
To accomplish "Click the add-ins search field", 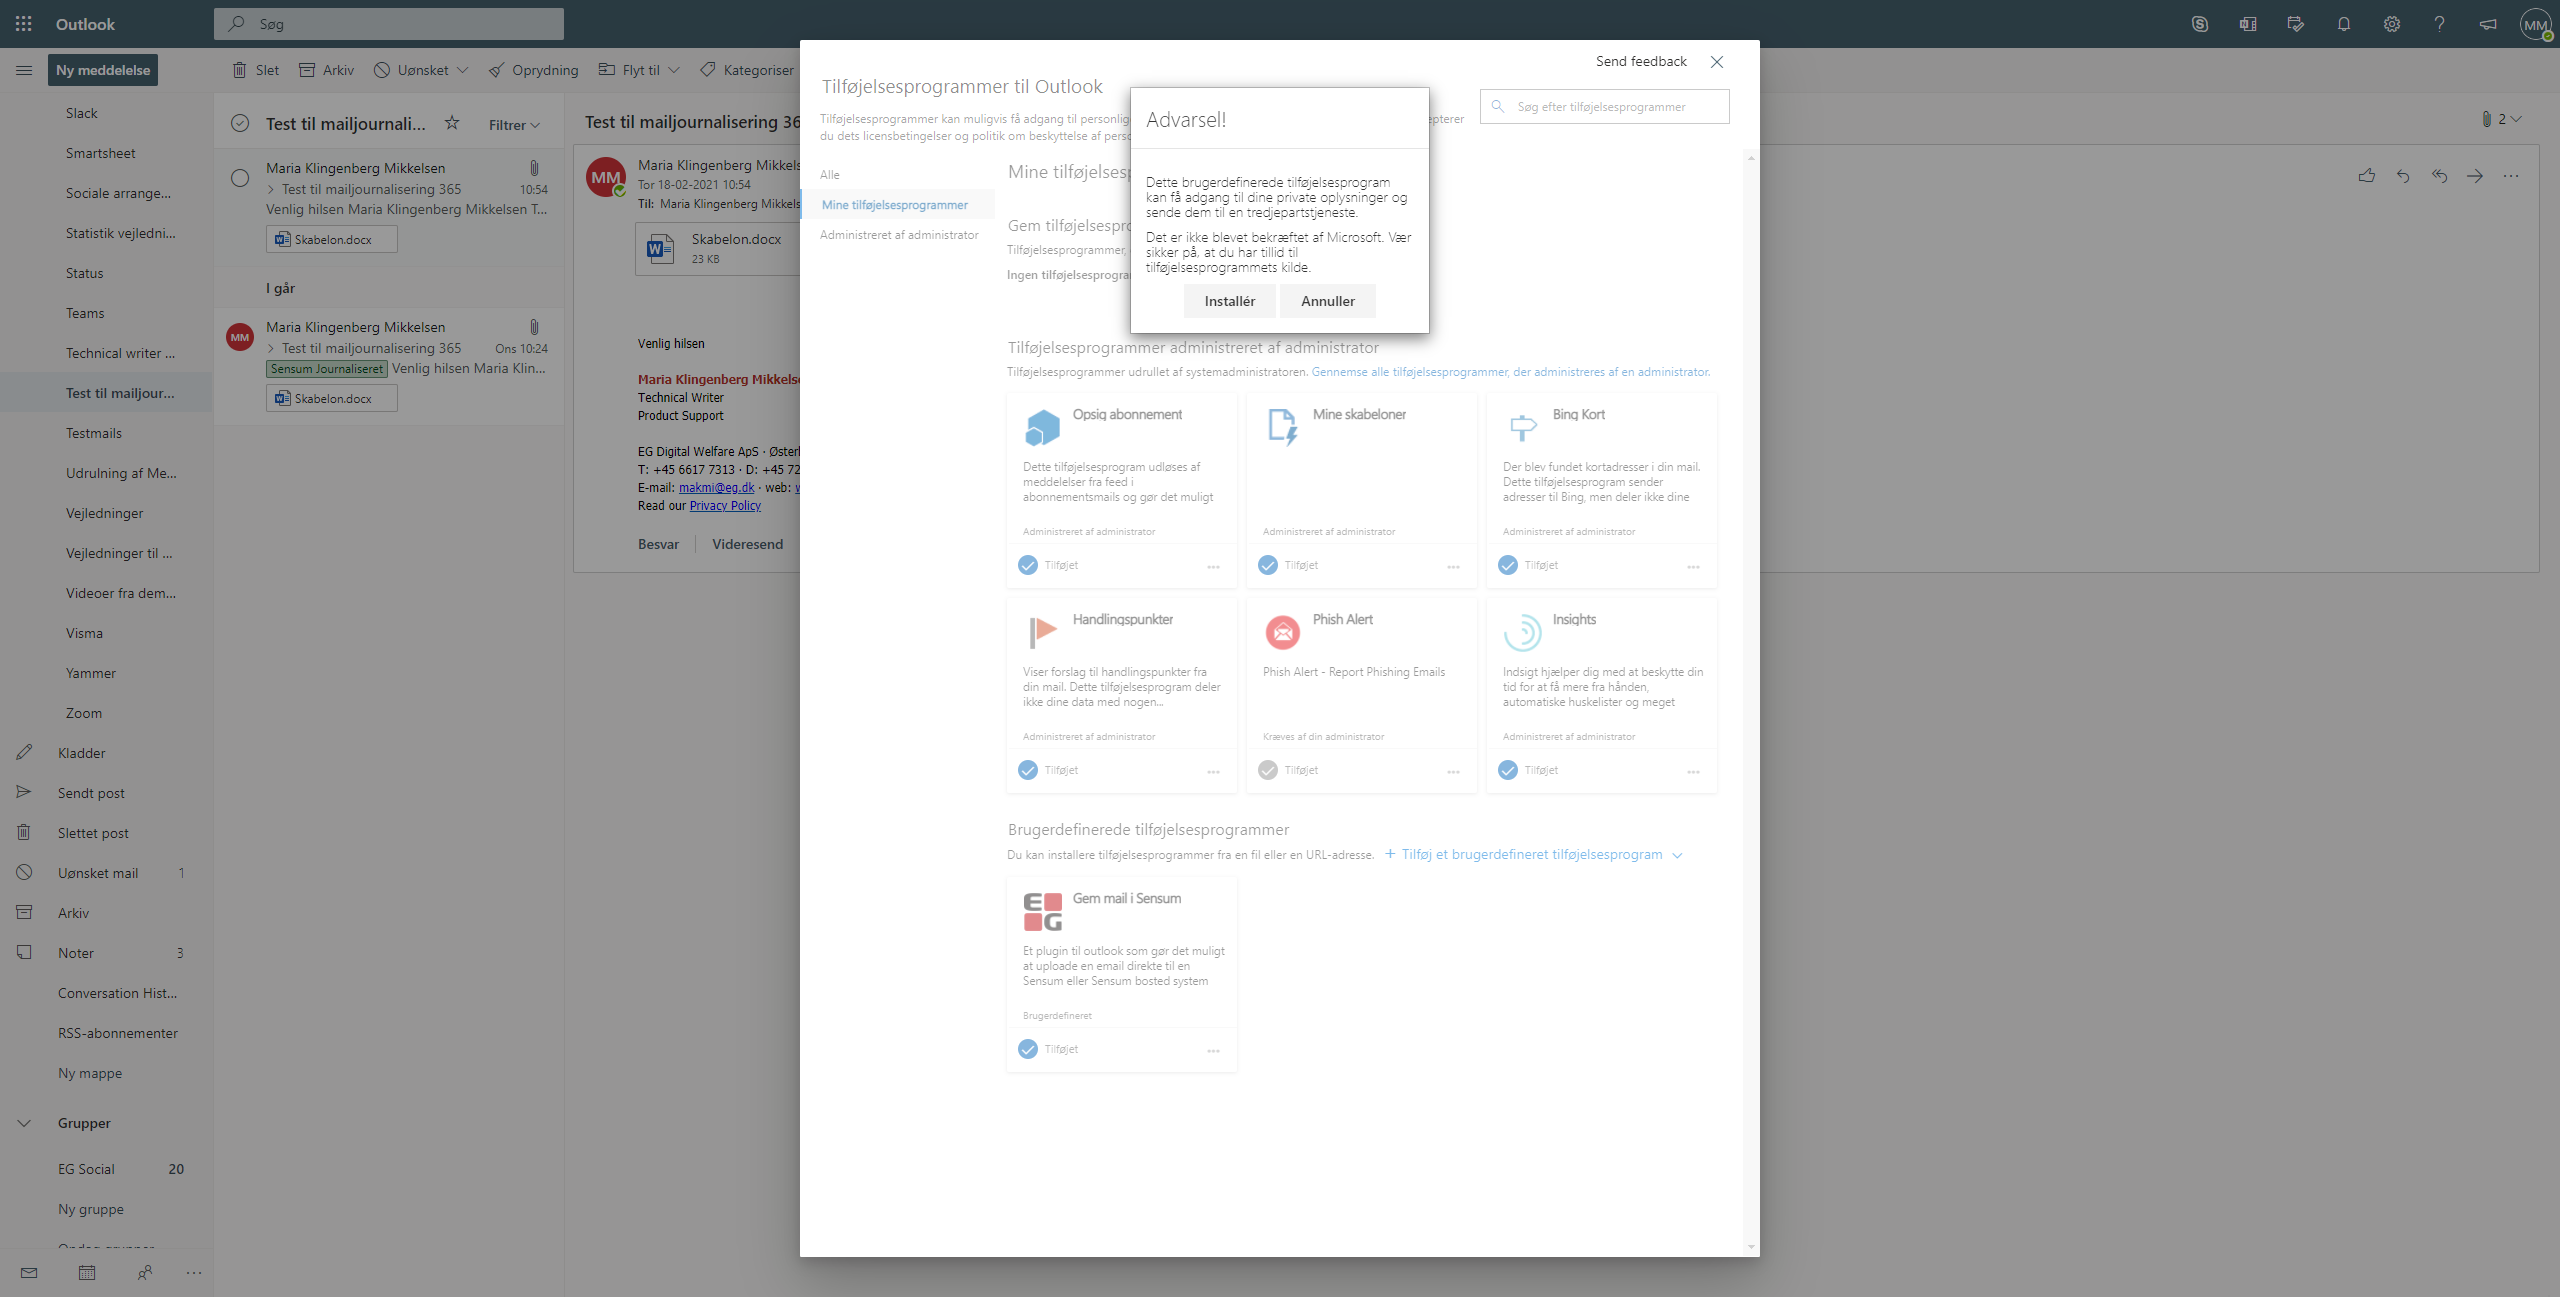I will pos(1604,107).
